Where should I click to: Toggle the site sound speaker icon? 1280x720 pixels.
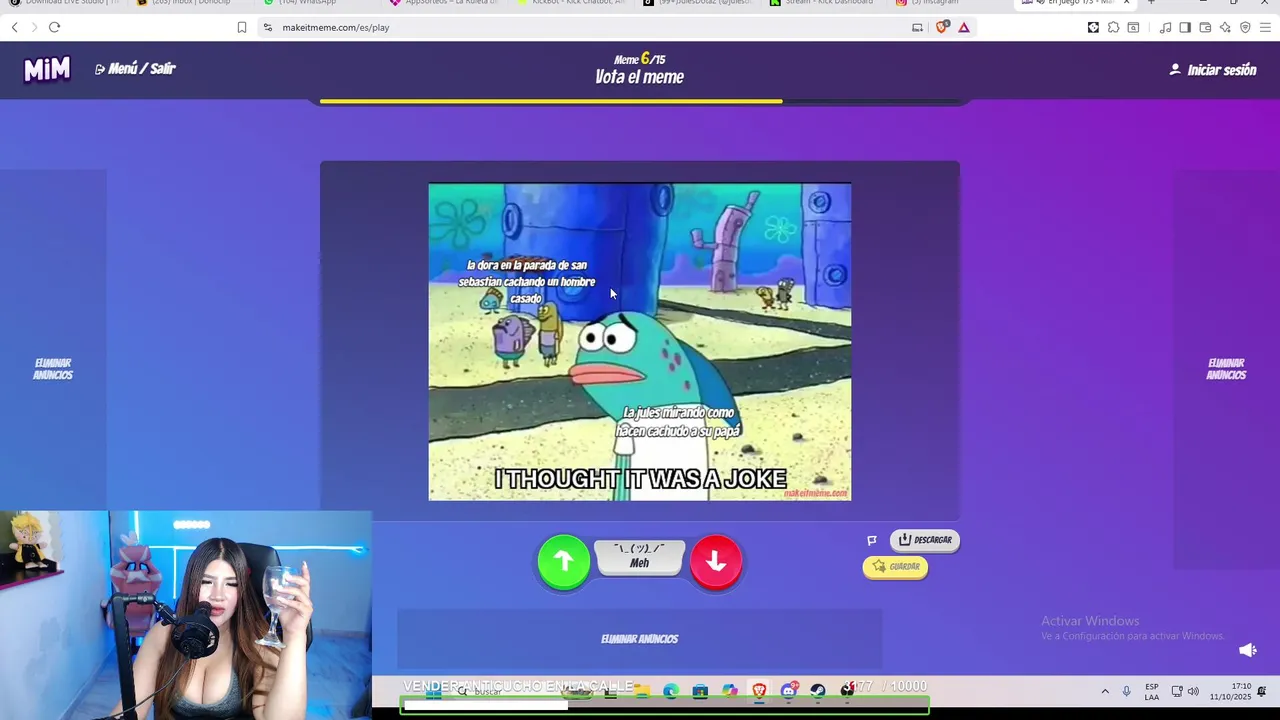(x=1248, y=650)
